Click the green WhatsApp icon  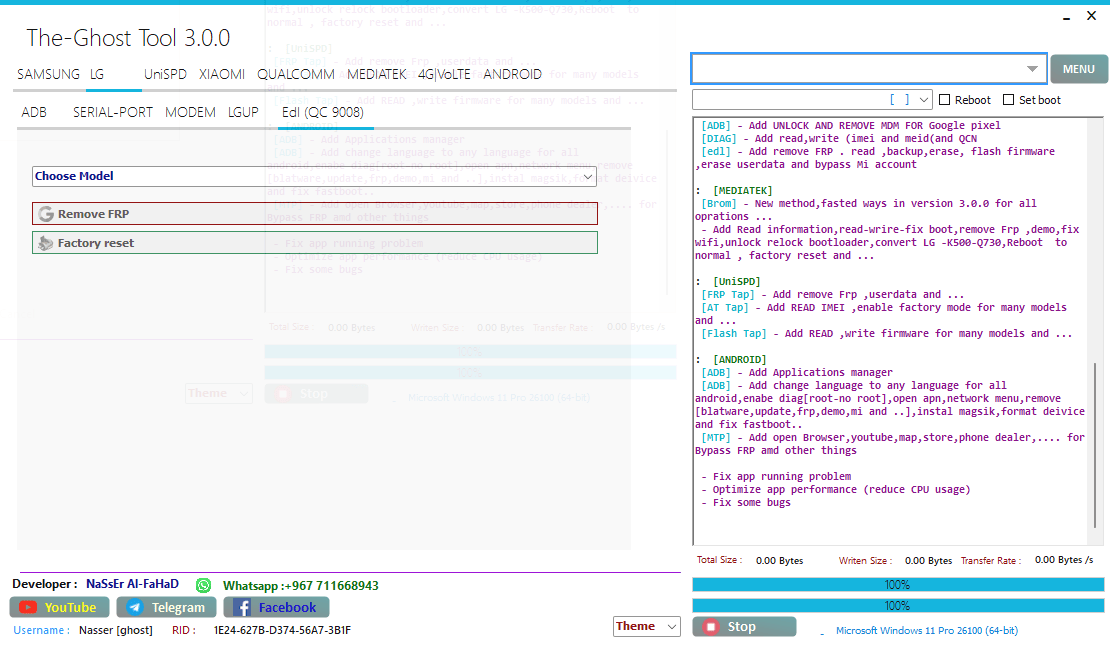[204, 585]
